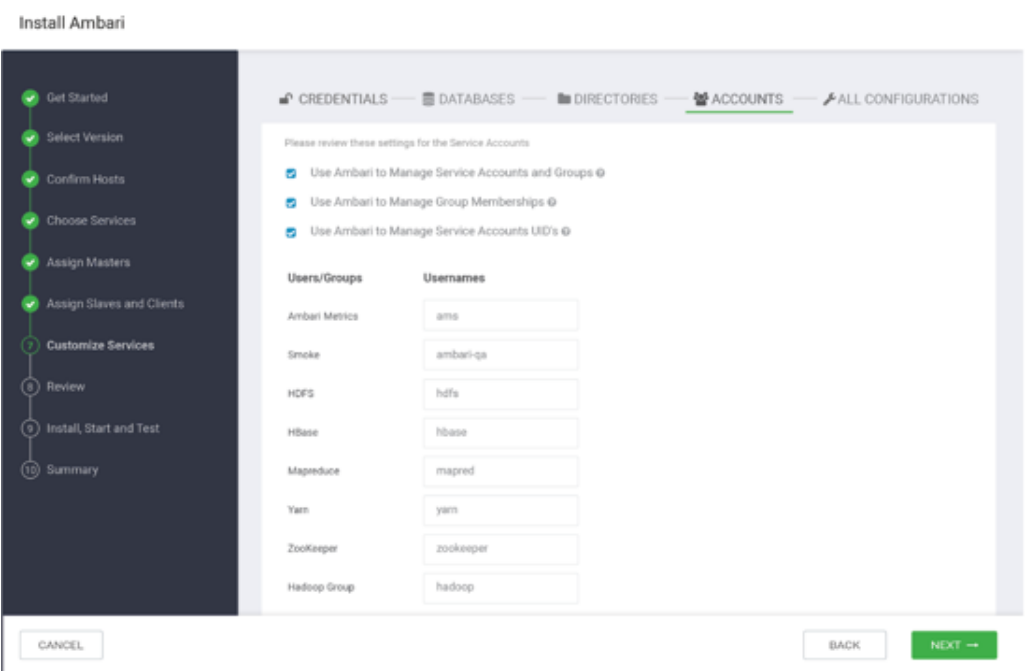Viewport: 1026px width, 671px height.
Task: Click the HDFS username field
Action: (x=501, y=393)
